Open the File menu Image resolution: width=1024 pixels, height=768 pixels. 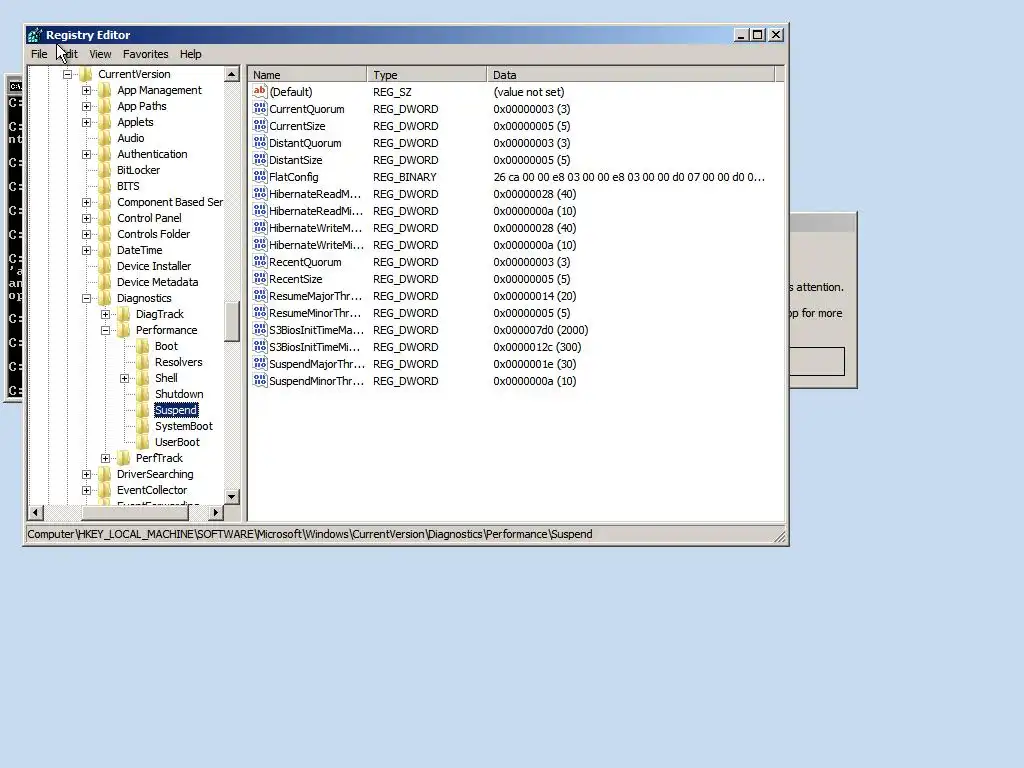tap(39, 54)
